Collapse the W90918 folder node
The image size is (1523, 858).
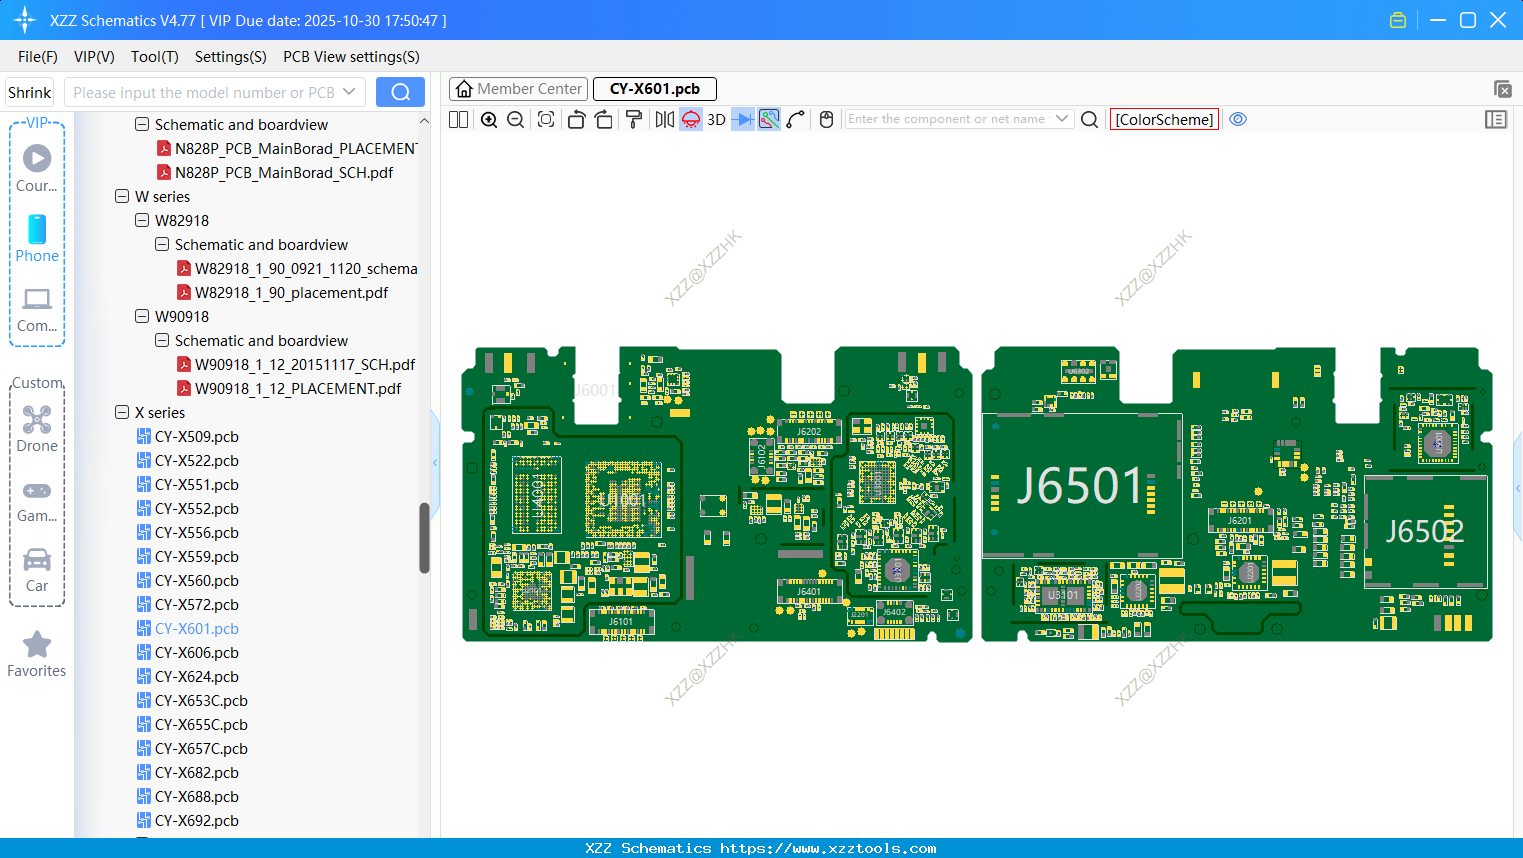point(142,317)
